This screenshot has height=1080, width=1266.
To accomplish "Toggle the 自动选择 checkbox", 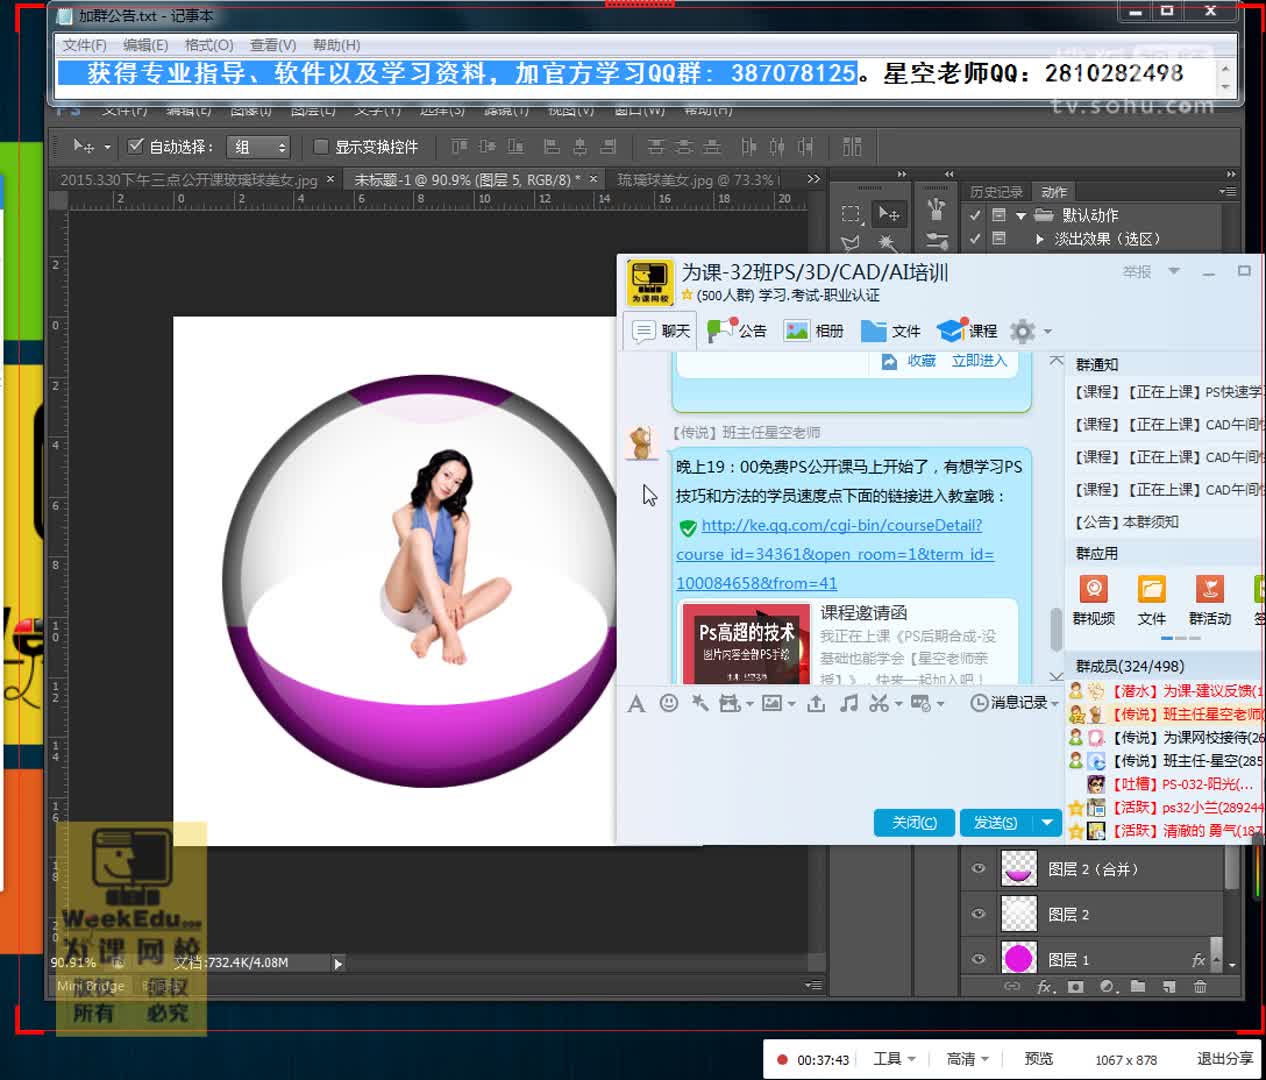I will pyautogui.click(x=136, y=146).
